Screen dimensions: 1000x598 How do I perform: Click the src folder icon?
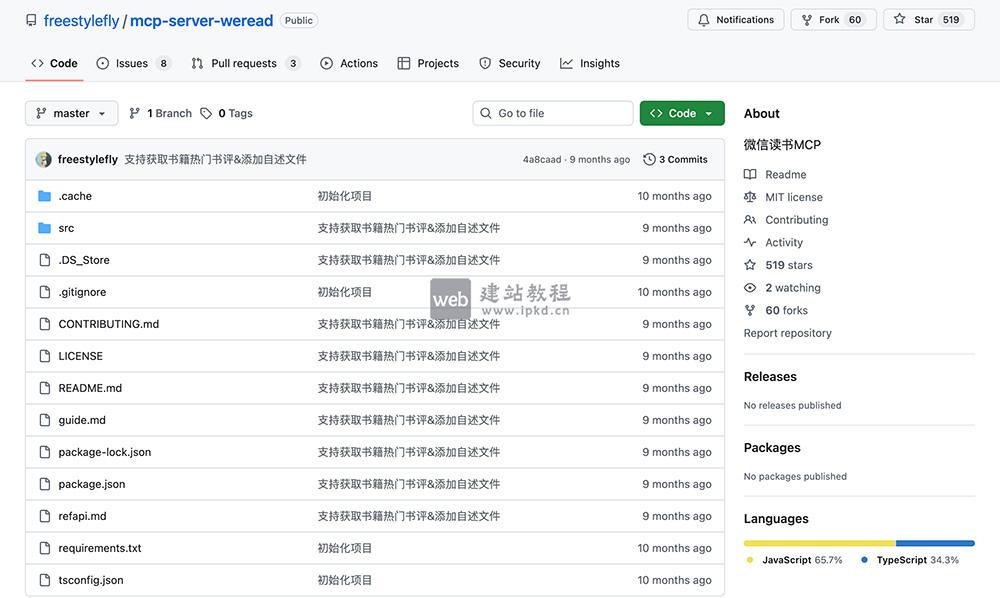coord(44,228)
